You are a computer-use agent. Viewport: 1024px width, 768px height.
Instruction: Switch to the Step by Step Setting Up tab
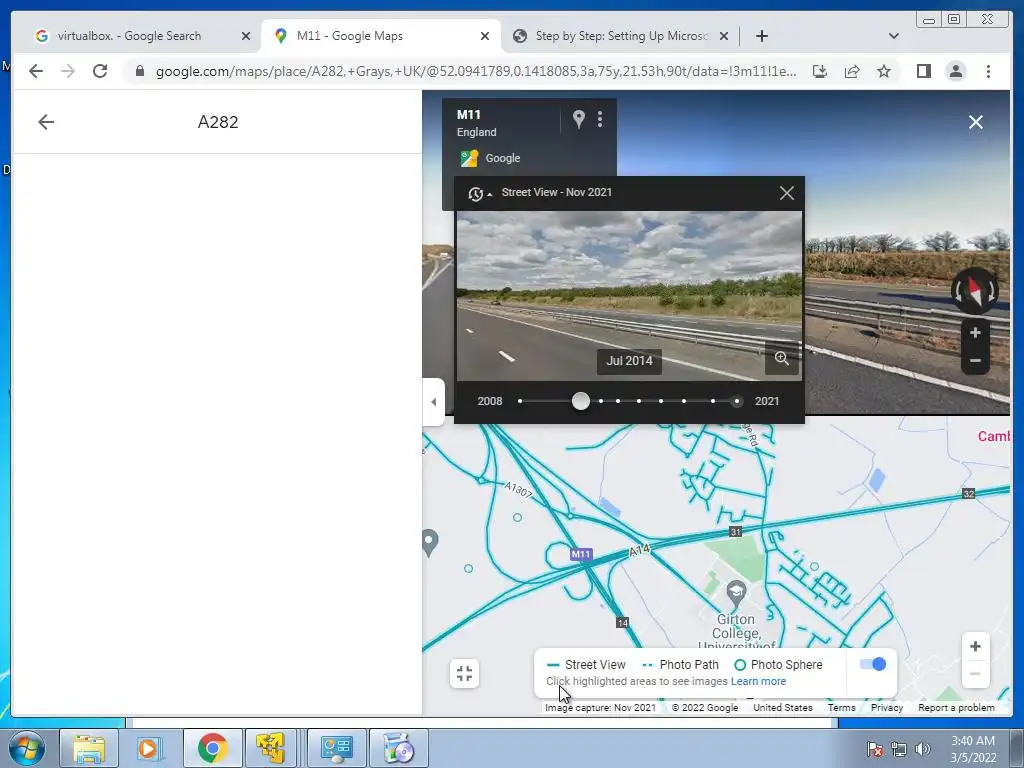pos(620,36)
